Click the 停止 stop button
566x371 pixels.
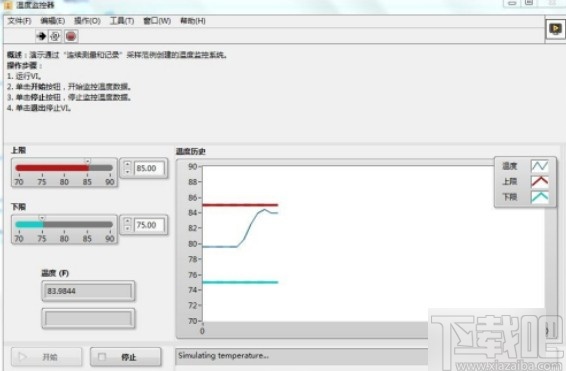coord(126,357)
